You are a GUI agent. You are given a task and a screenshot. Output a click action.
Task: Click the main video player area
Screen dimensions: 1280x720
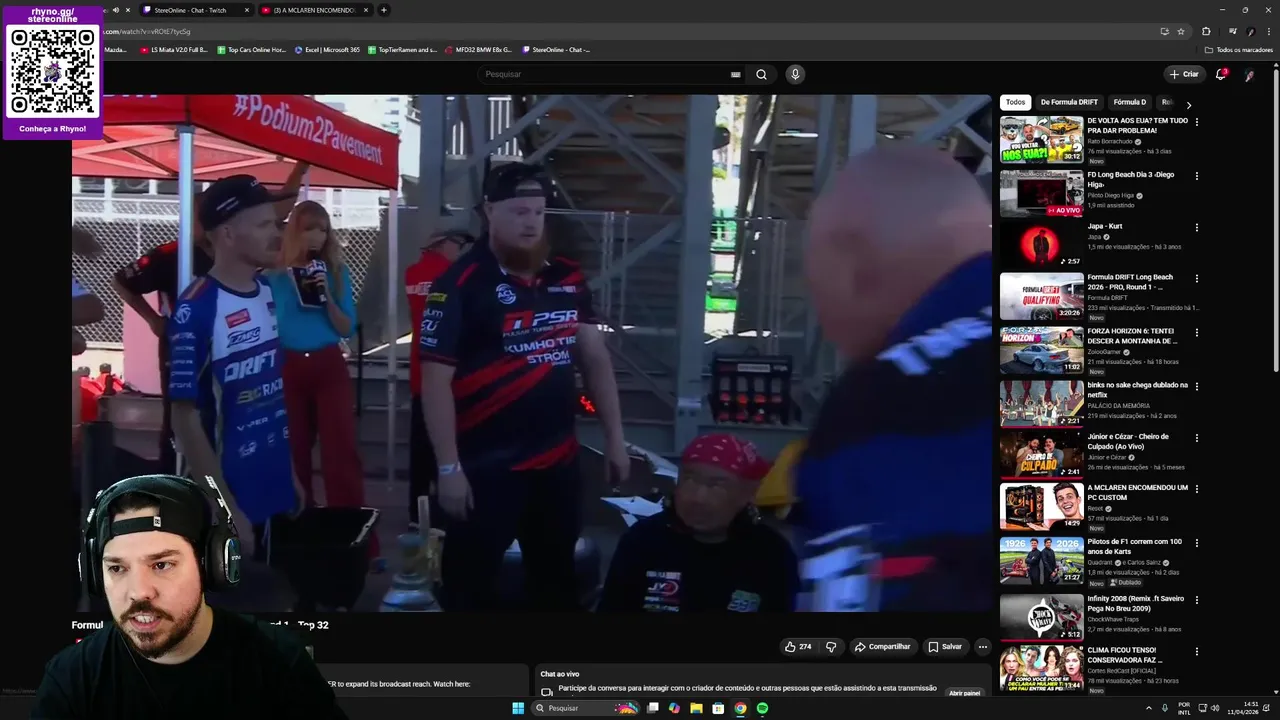click(x=531, y=353)
